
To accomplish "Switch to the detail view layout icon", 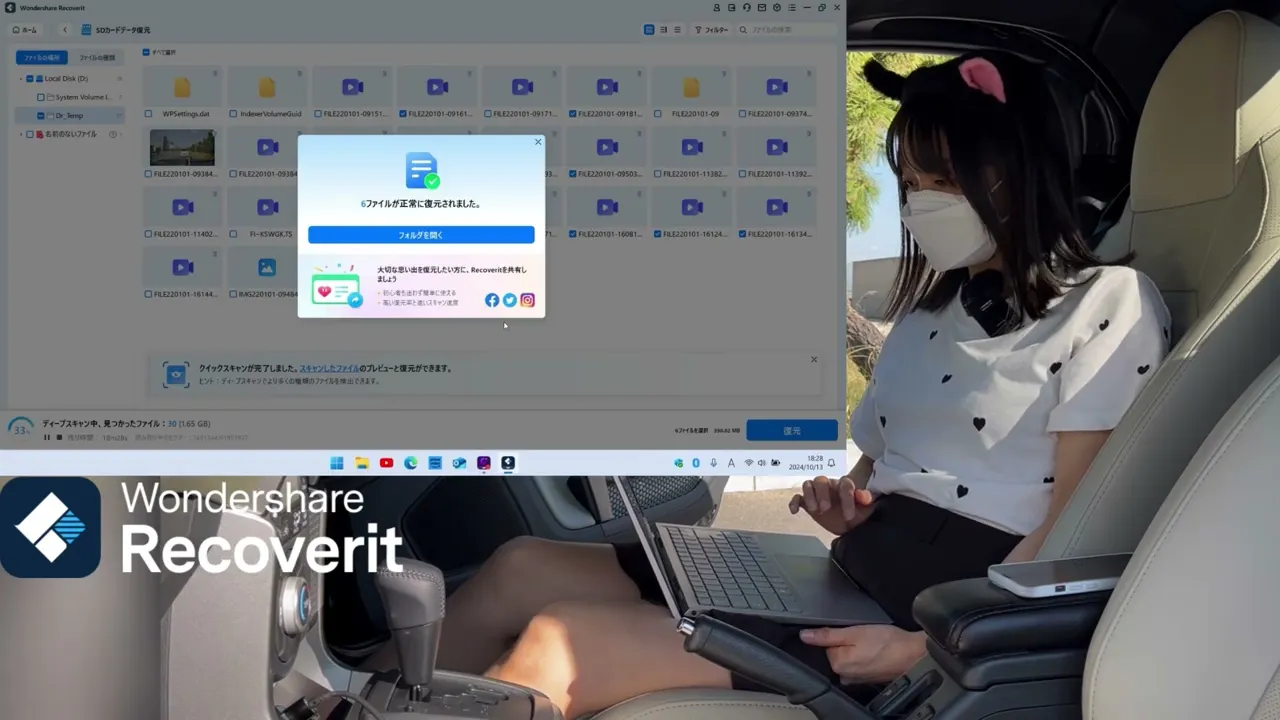I will [x=663, y=30].
